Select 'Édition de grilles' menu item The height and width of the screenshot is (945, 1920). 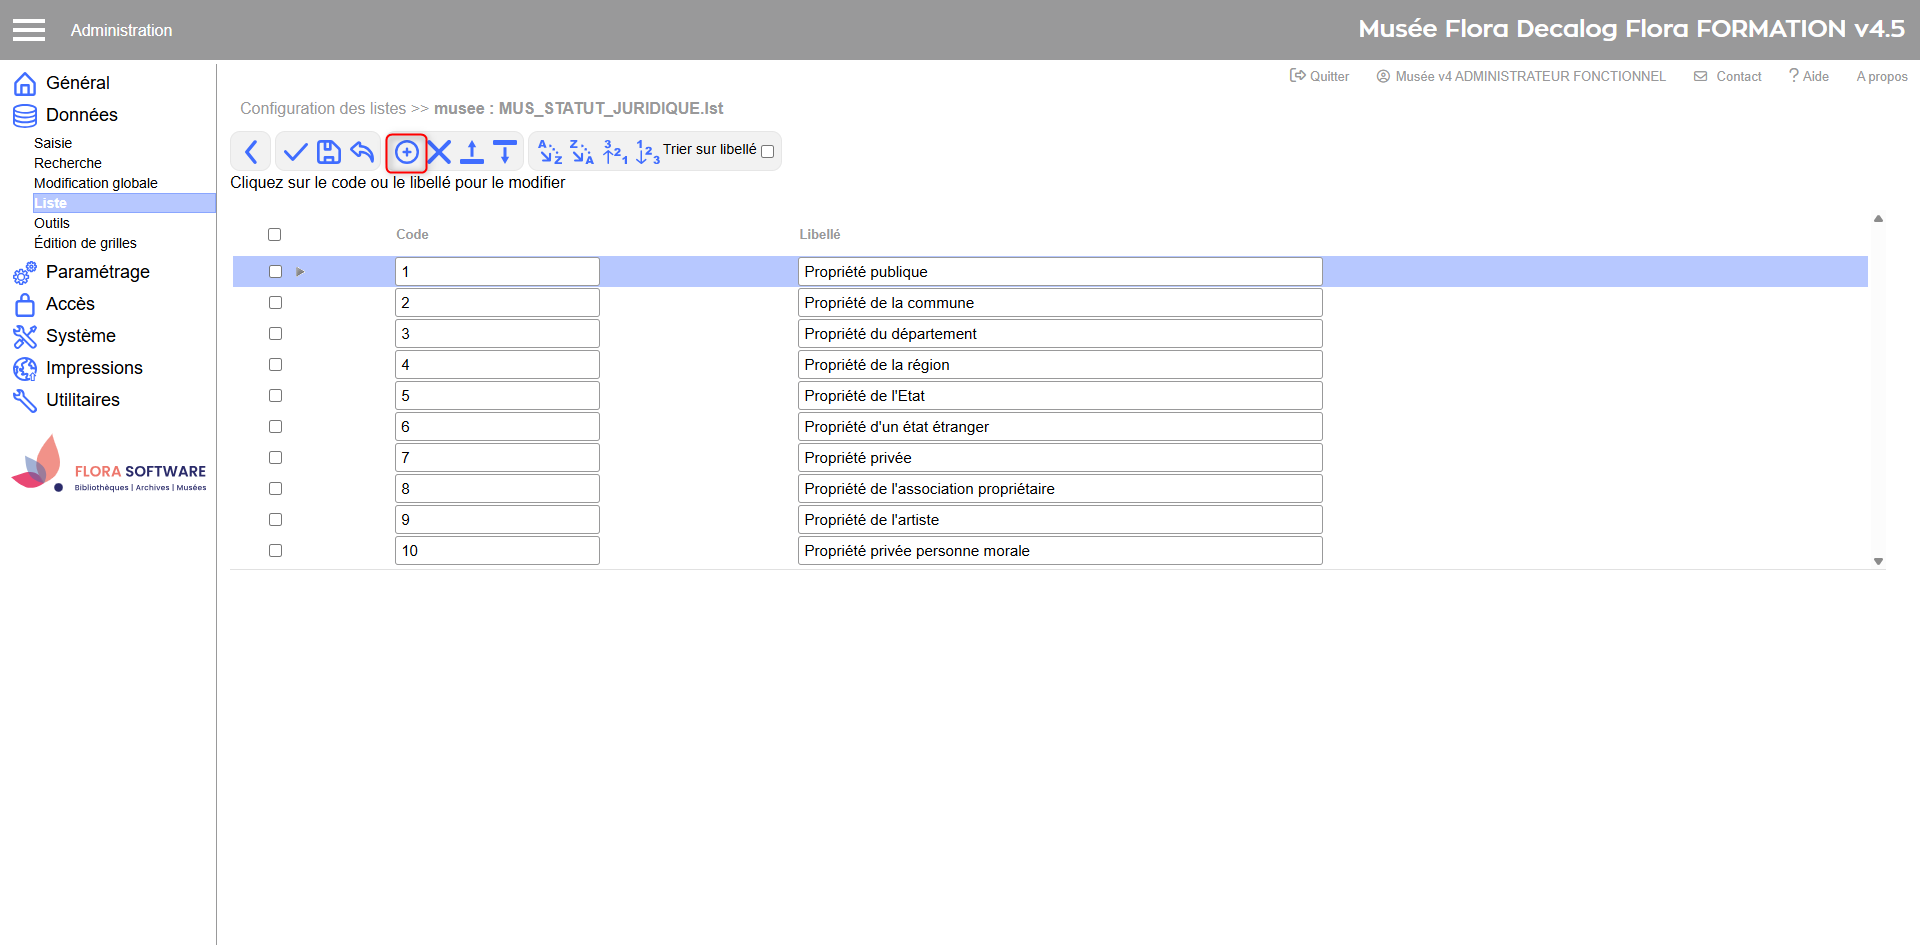[x=85, y=243]
